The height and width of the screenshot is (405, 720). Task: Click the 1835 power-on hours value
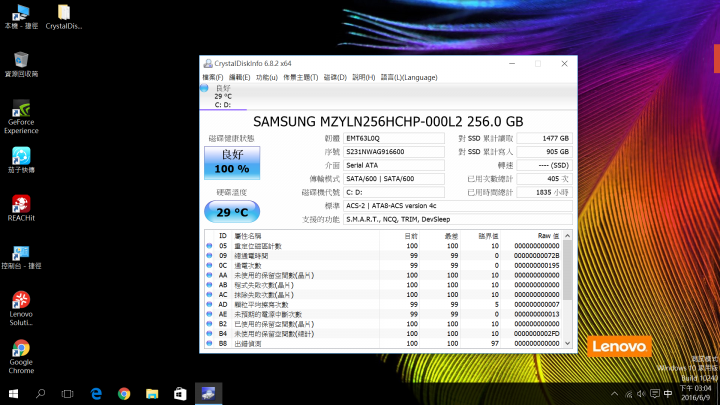click(x=544, y=192)
